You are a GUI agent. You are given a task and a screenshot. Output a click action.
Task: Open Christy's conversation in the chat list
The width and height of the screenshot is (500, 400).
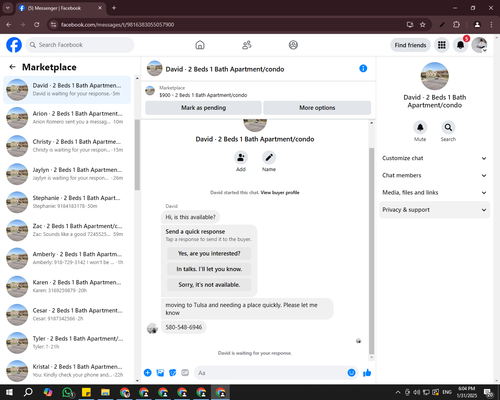coord(67,146)
